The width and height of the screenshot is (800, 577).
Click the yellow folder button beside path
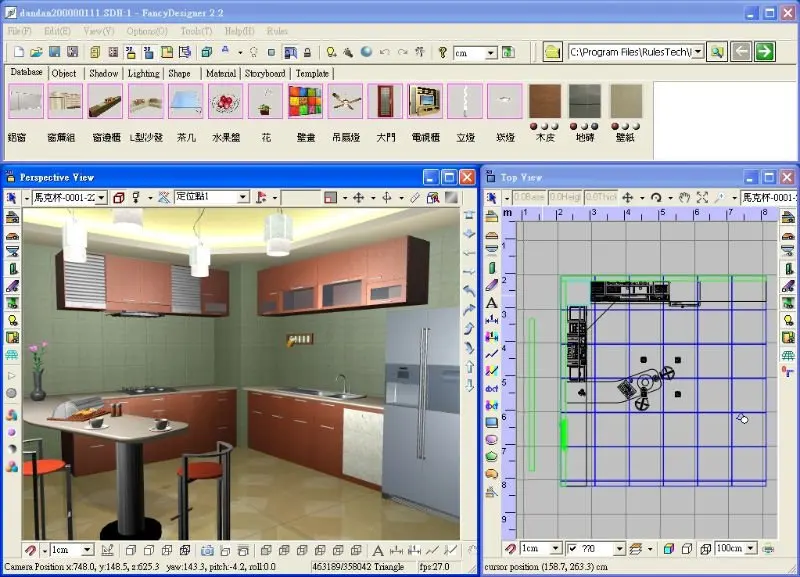(553, 52)
